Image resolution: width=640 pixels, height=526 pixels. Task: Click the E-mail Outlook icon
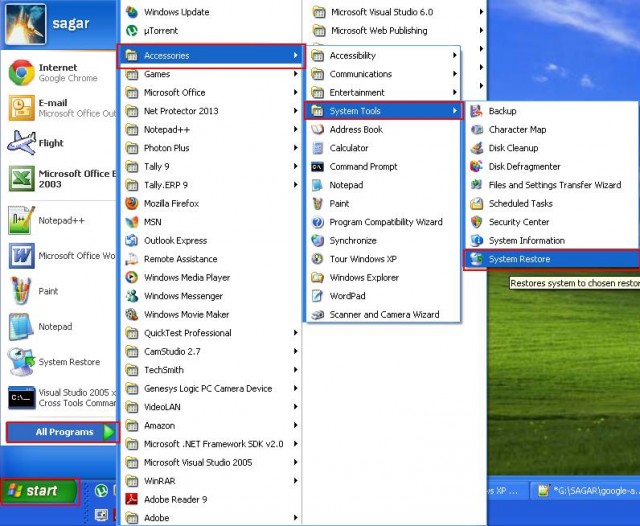point(21,108)
